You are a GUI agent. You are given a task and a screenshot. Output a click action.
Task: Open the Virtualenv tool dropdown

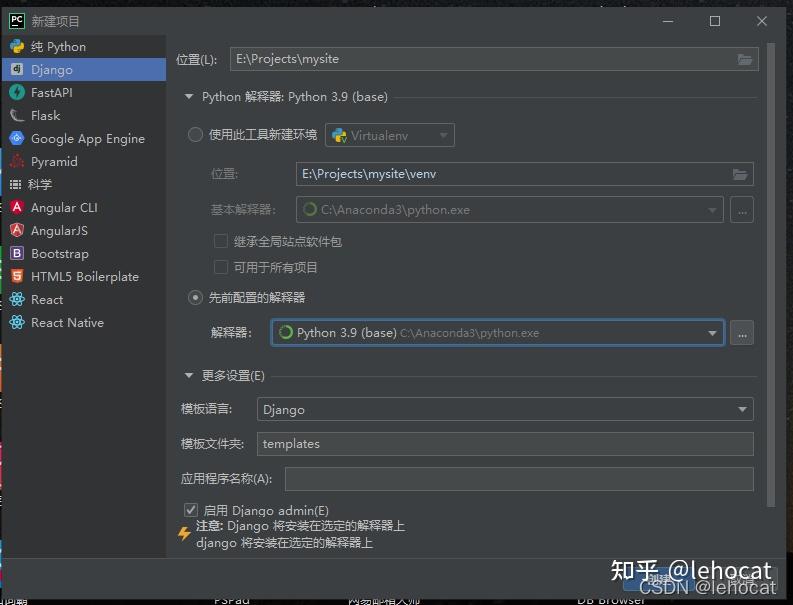pos(389,136)
